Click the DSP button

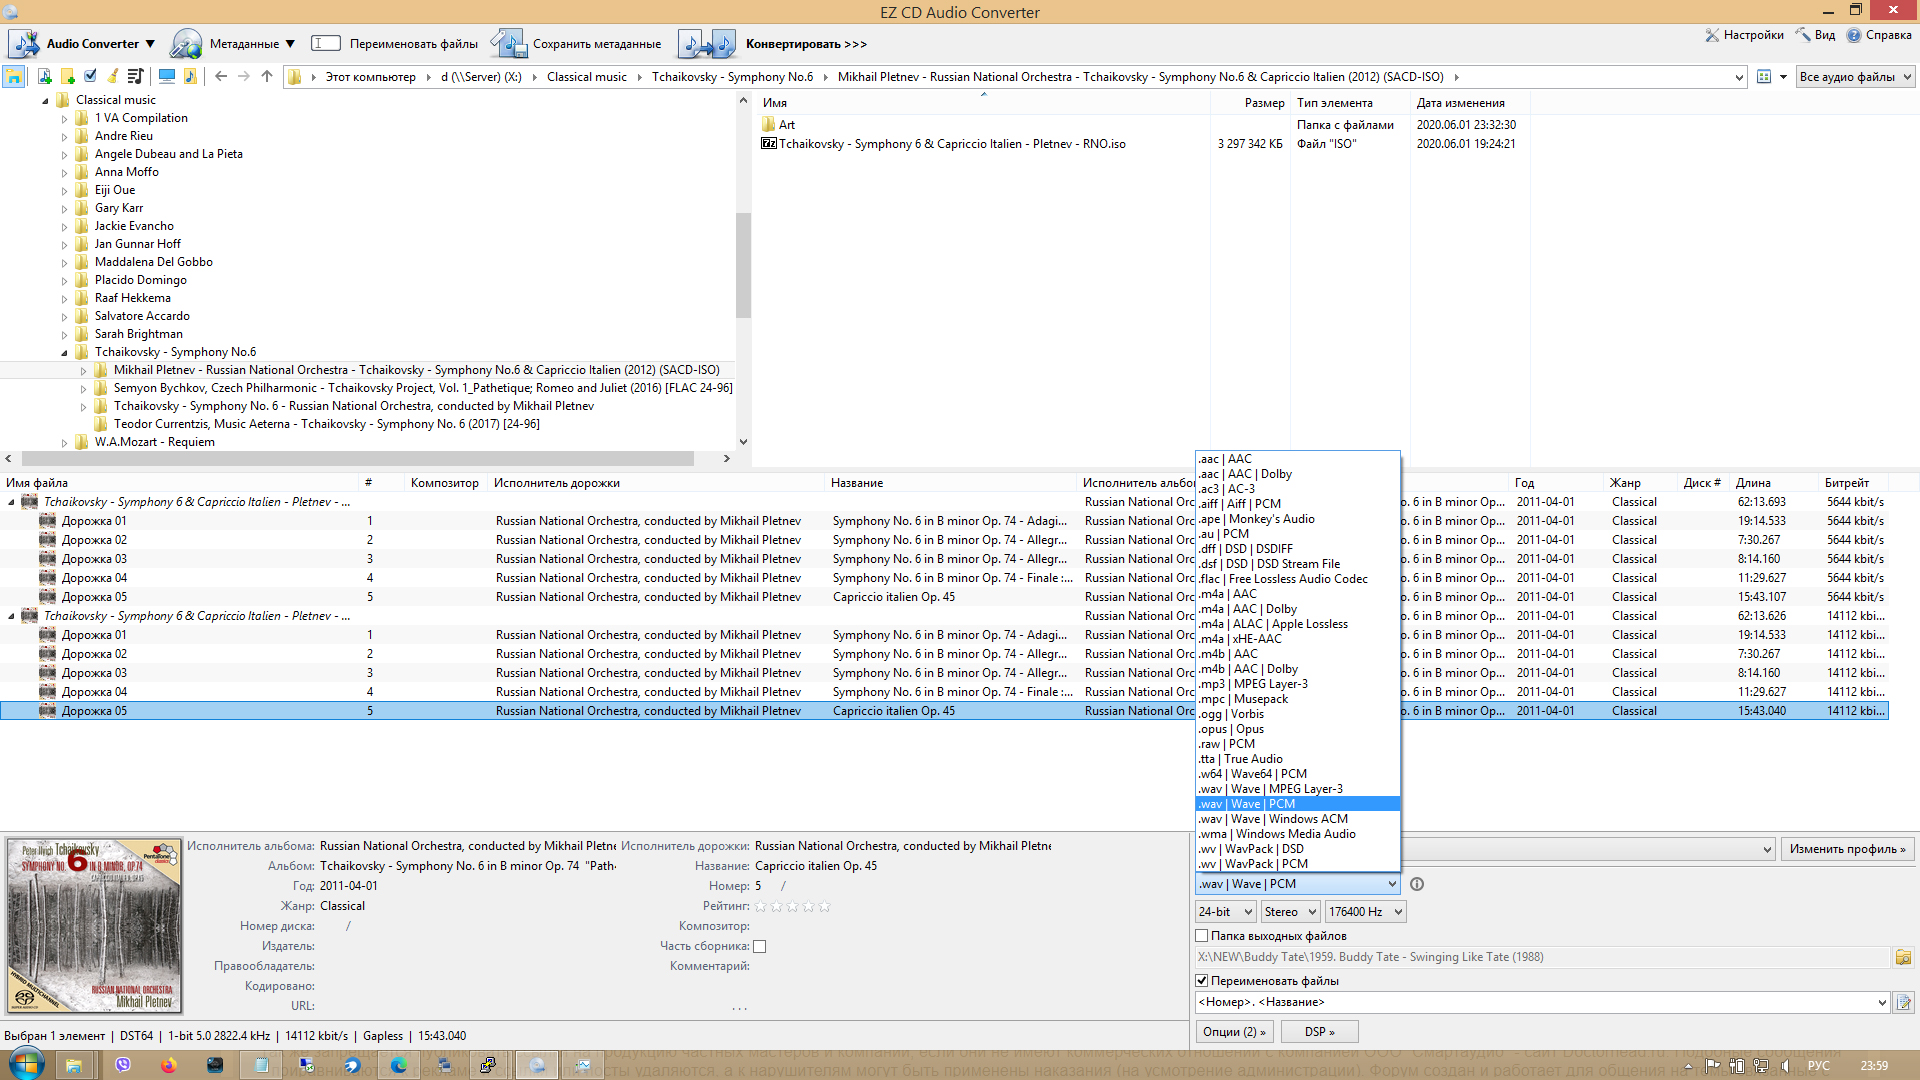(1319, 1032)
